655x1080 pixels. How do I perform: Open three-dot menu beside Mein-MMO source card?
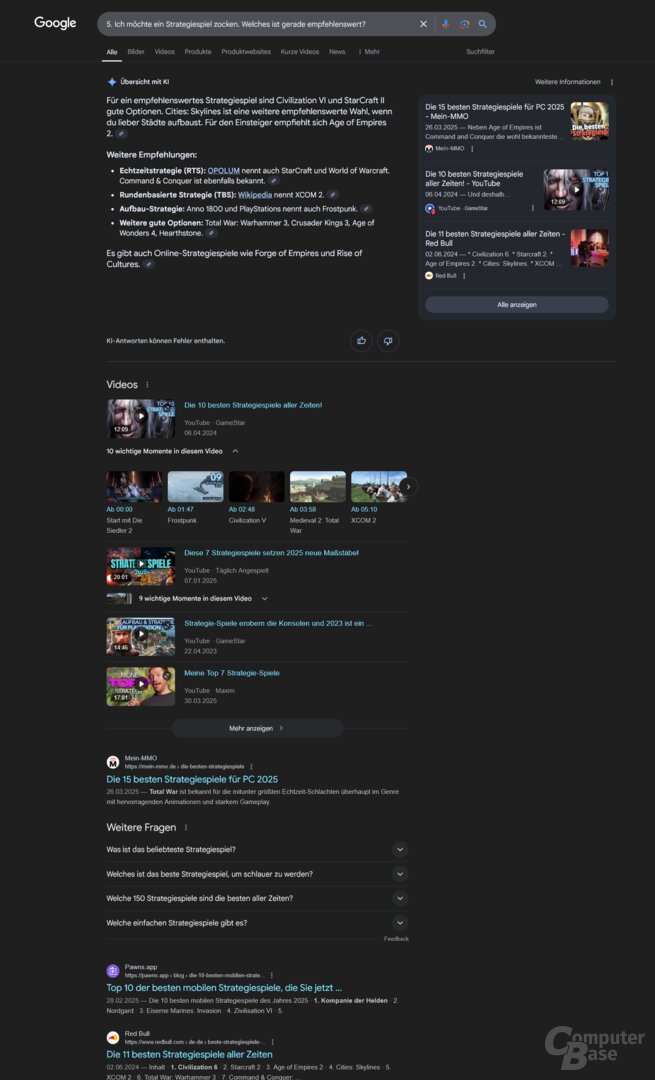pos(472,149)
